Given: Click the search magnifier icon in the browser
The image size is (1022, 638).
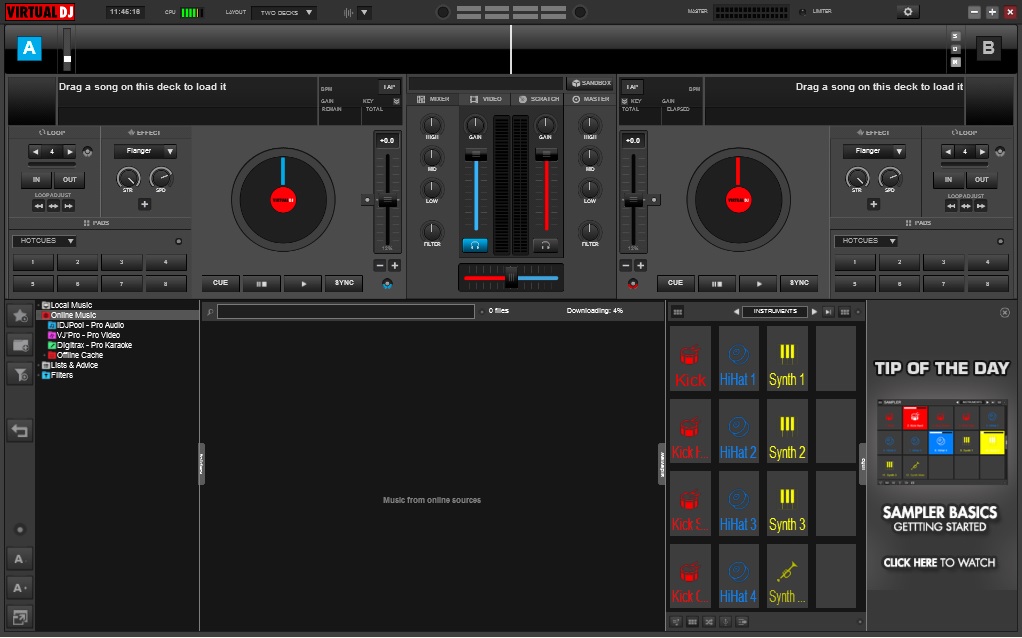Looking at the screenshot, I should pyautogui.click(x=210, y=312).
